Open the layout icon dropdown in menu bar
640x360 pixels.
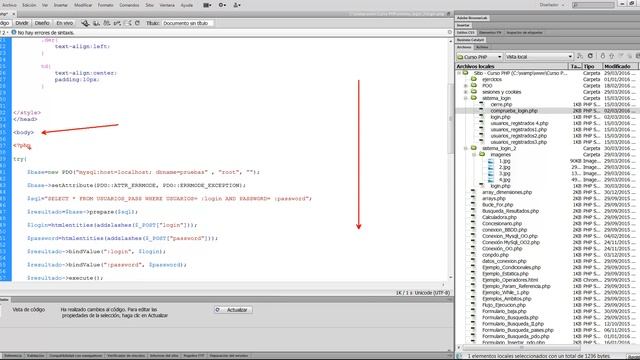click(x=207, y=5)
